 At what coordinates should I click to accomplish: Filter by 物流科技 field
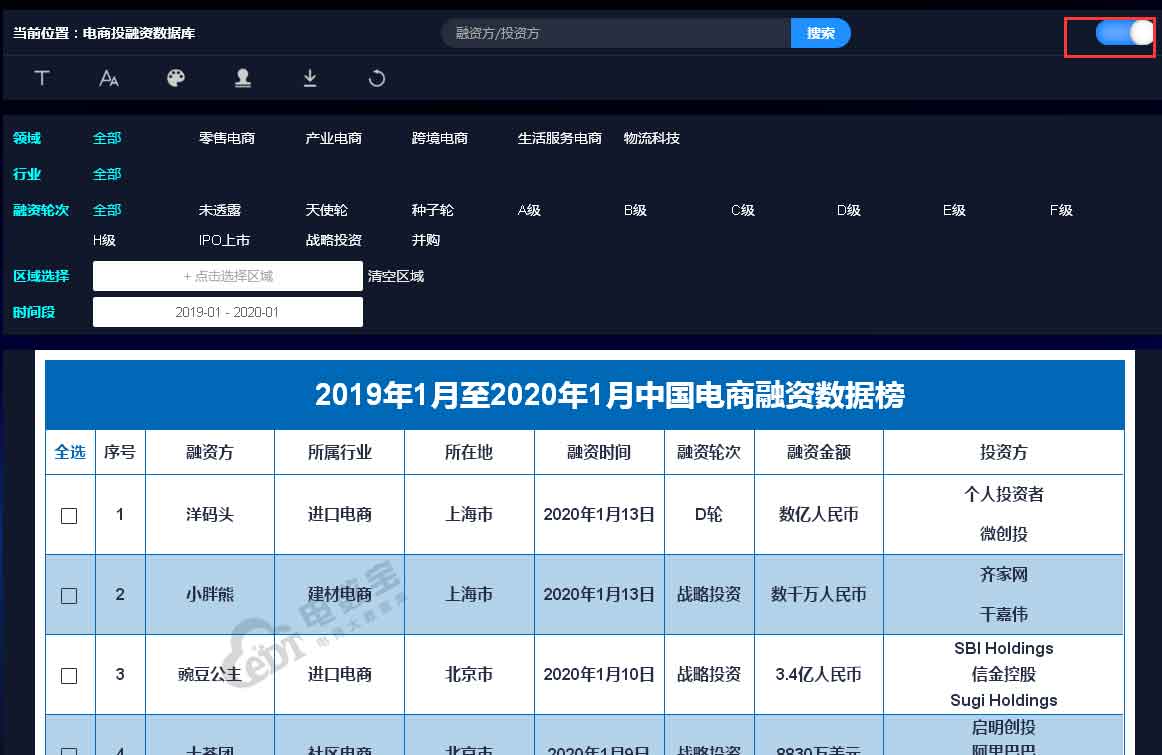point(651,138)
